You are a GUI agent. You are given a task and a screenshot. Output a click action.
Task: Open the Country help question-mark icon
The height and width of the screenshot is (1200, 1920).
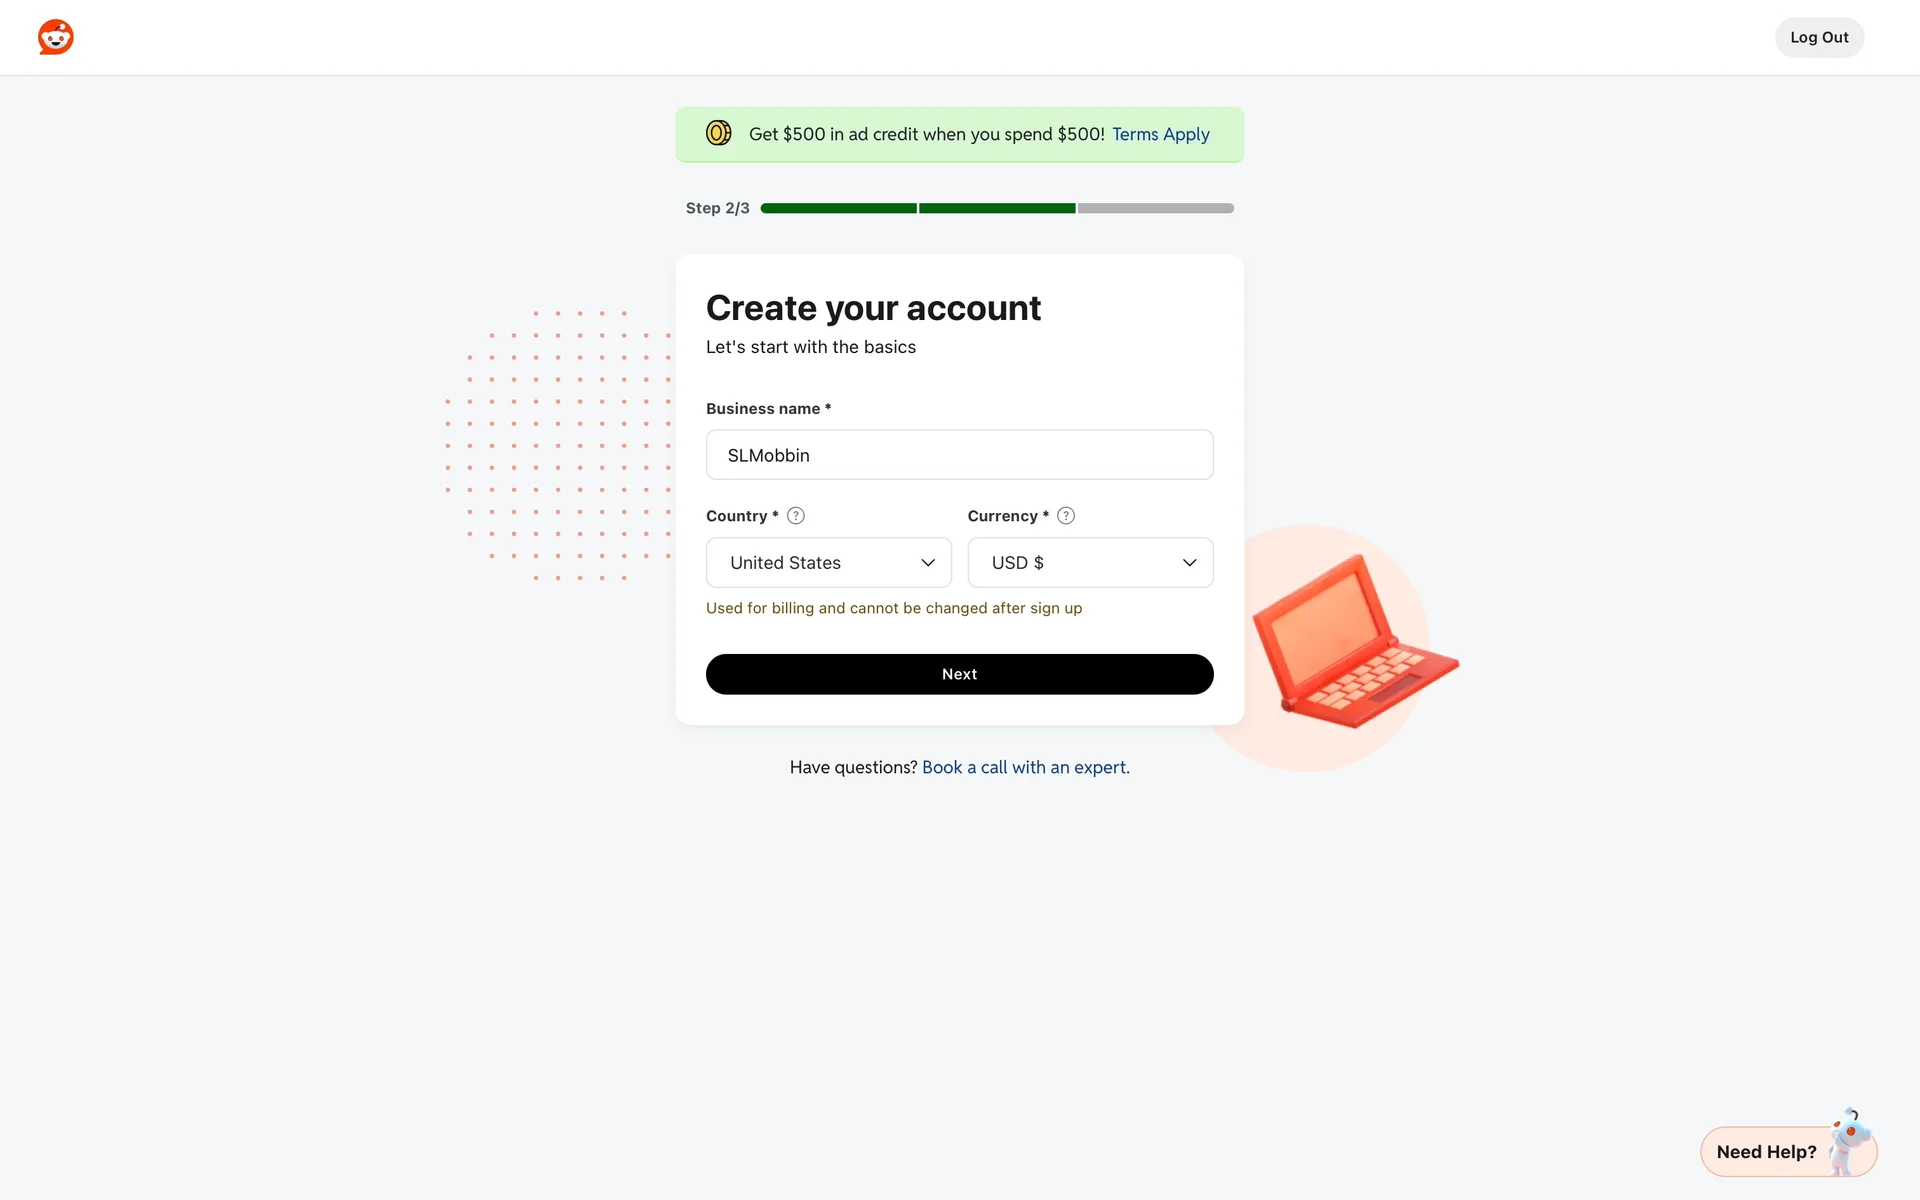796,516
